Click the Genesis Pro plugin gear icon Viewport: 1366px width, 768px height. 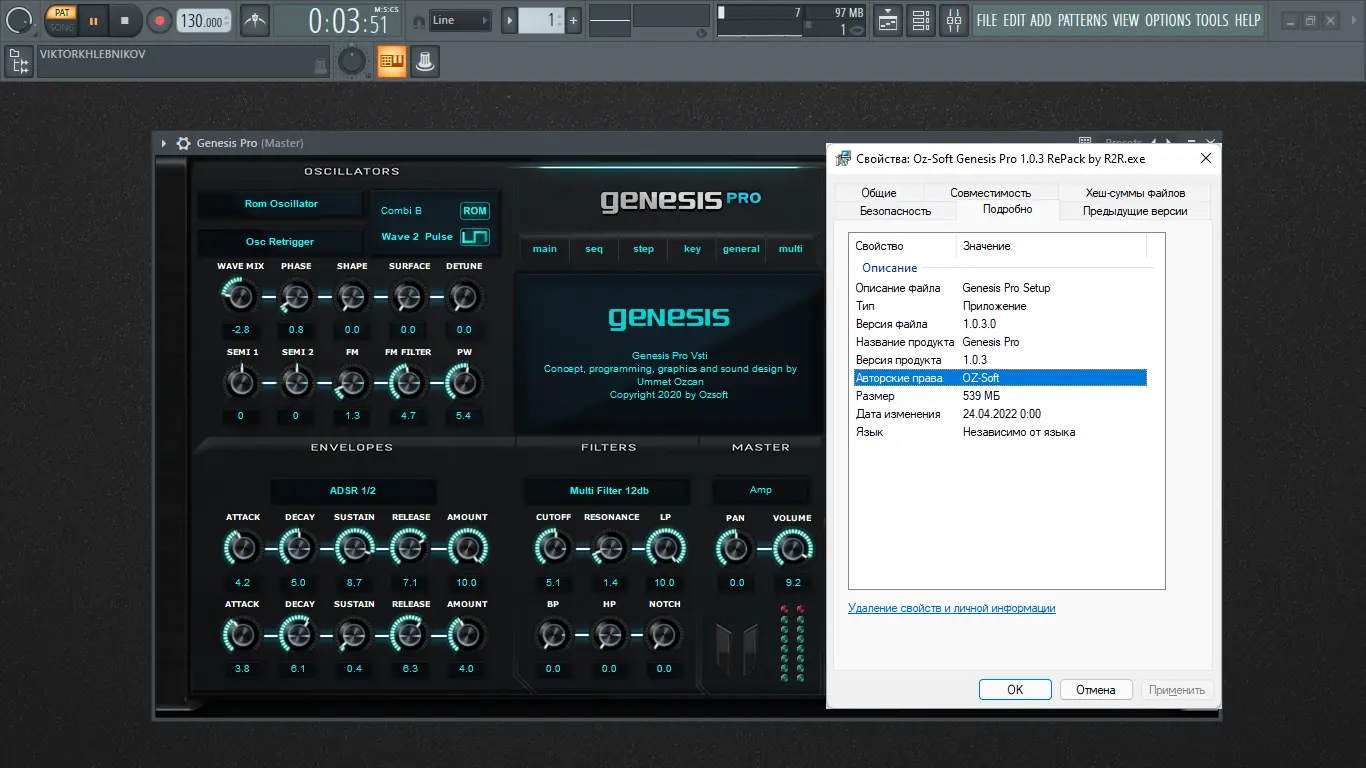click(183, 143)
